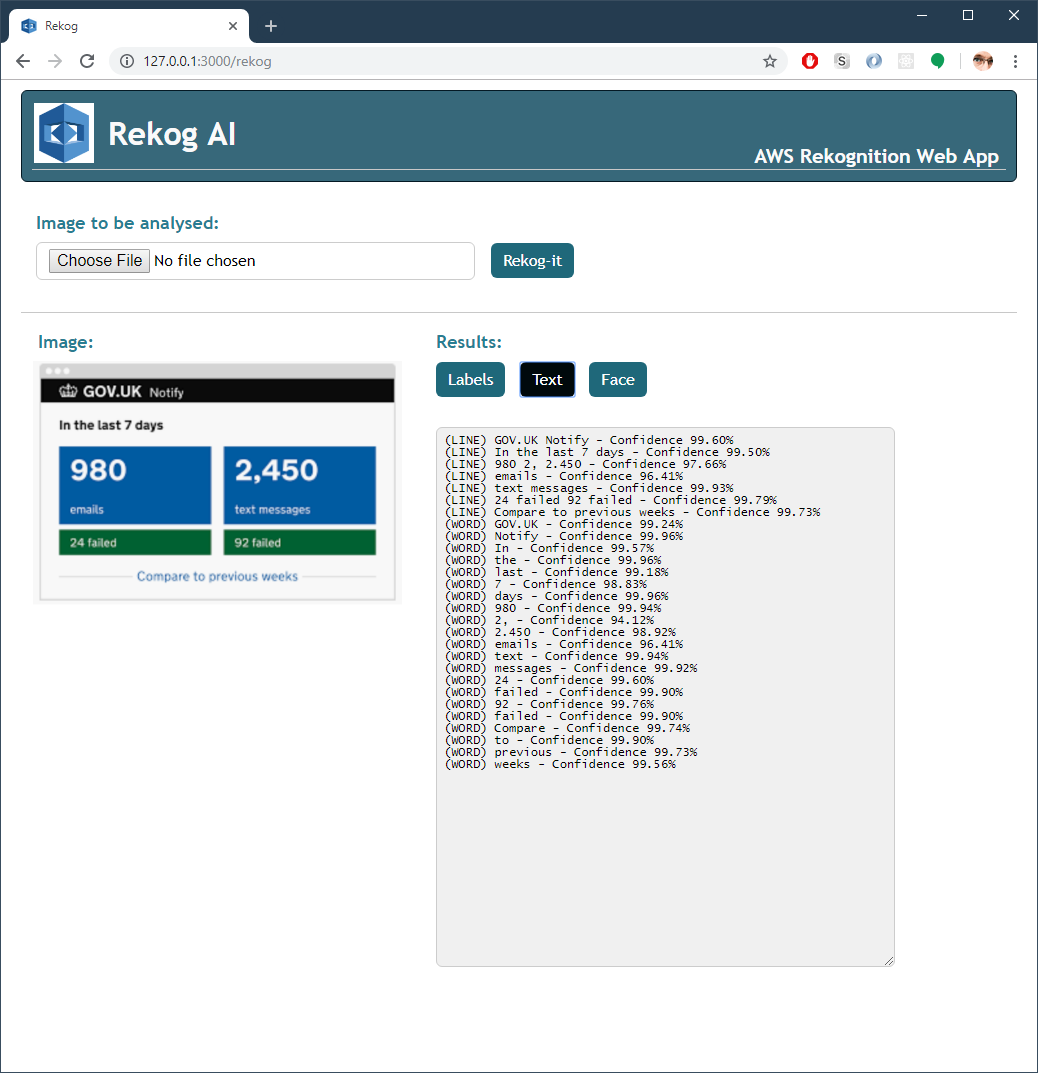This screenshot has width=1038, height=1073.
Task: Click the results textarea resize handle
Action: [889, 961]
